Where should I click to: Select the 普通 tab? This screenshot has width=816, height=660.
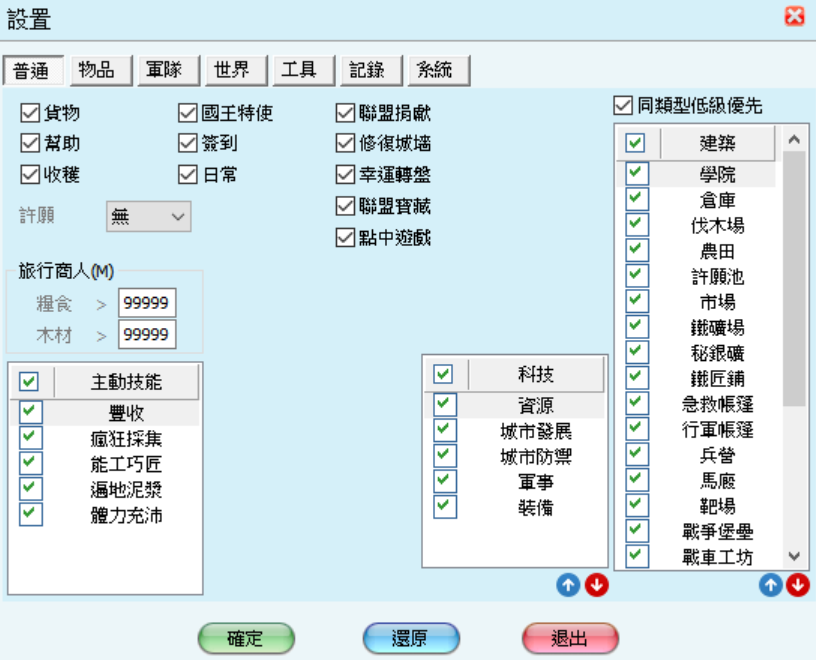tap(33, 70)
